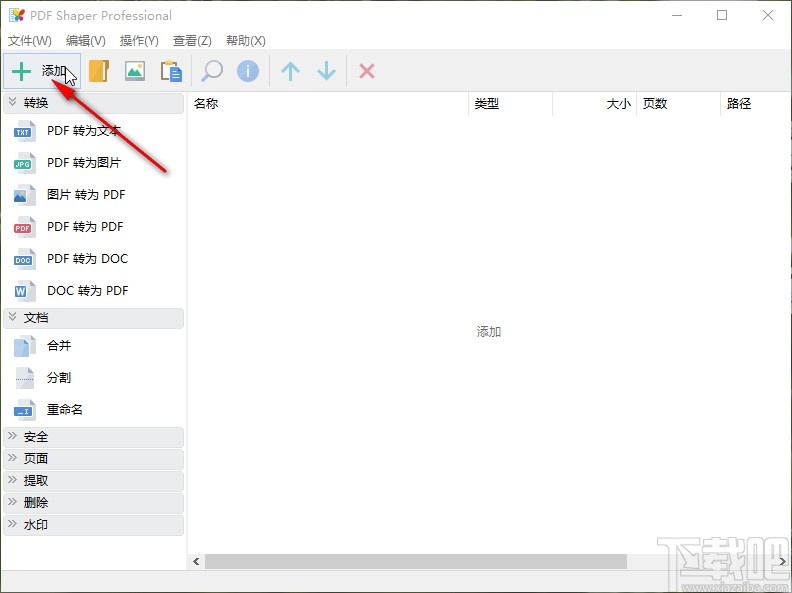Open the 查看(Z) menu
The image size is (792, 593).
[192, 40]
